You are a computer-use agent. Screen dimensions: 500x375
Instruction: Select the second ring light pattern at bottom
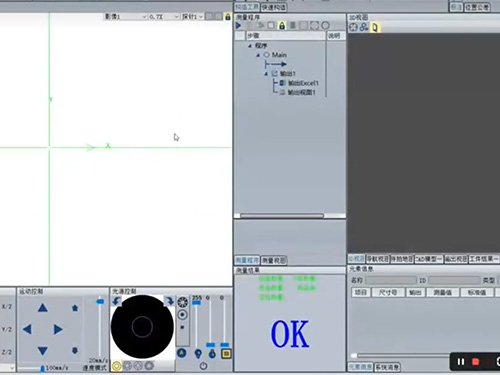(127, 366)
